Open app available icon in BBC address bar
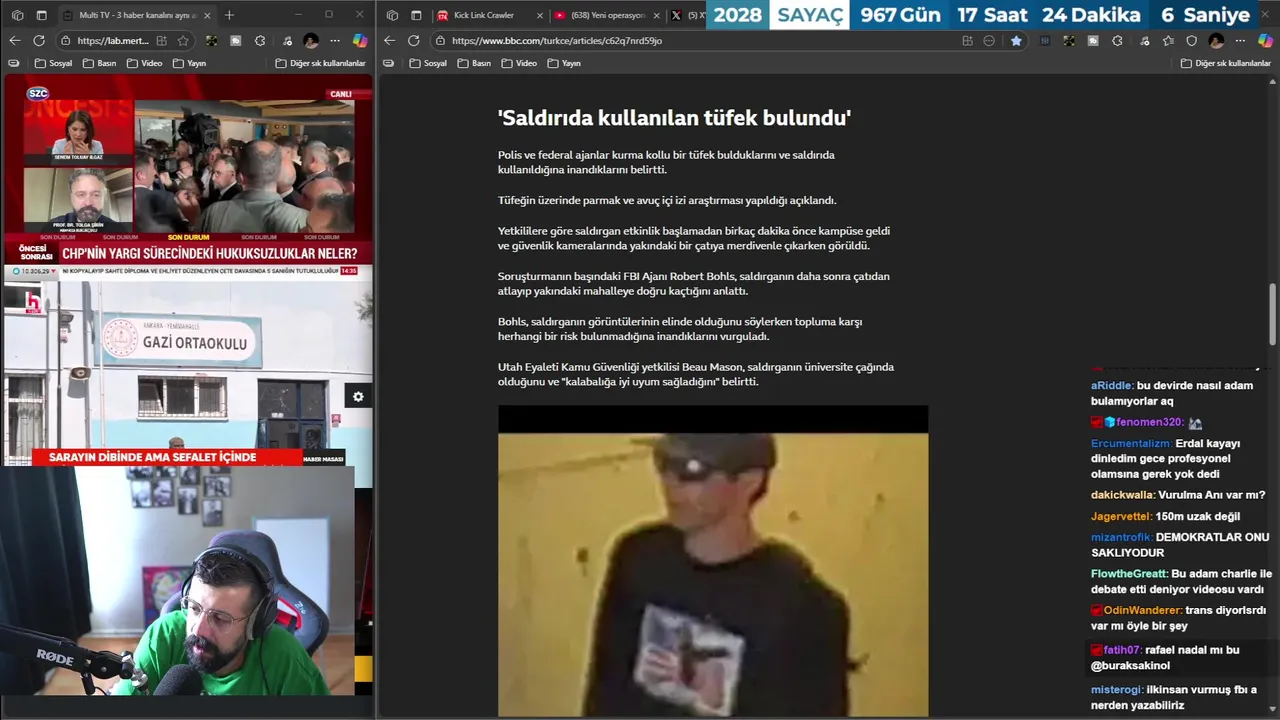 [967, 40]
